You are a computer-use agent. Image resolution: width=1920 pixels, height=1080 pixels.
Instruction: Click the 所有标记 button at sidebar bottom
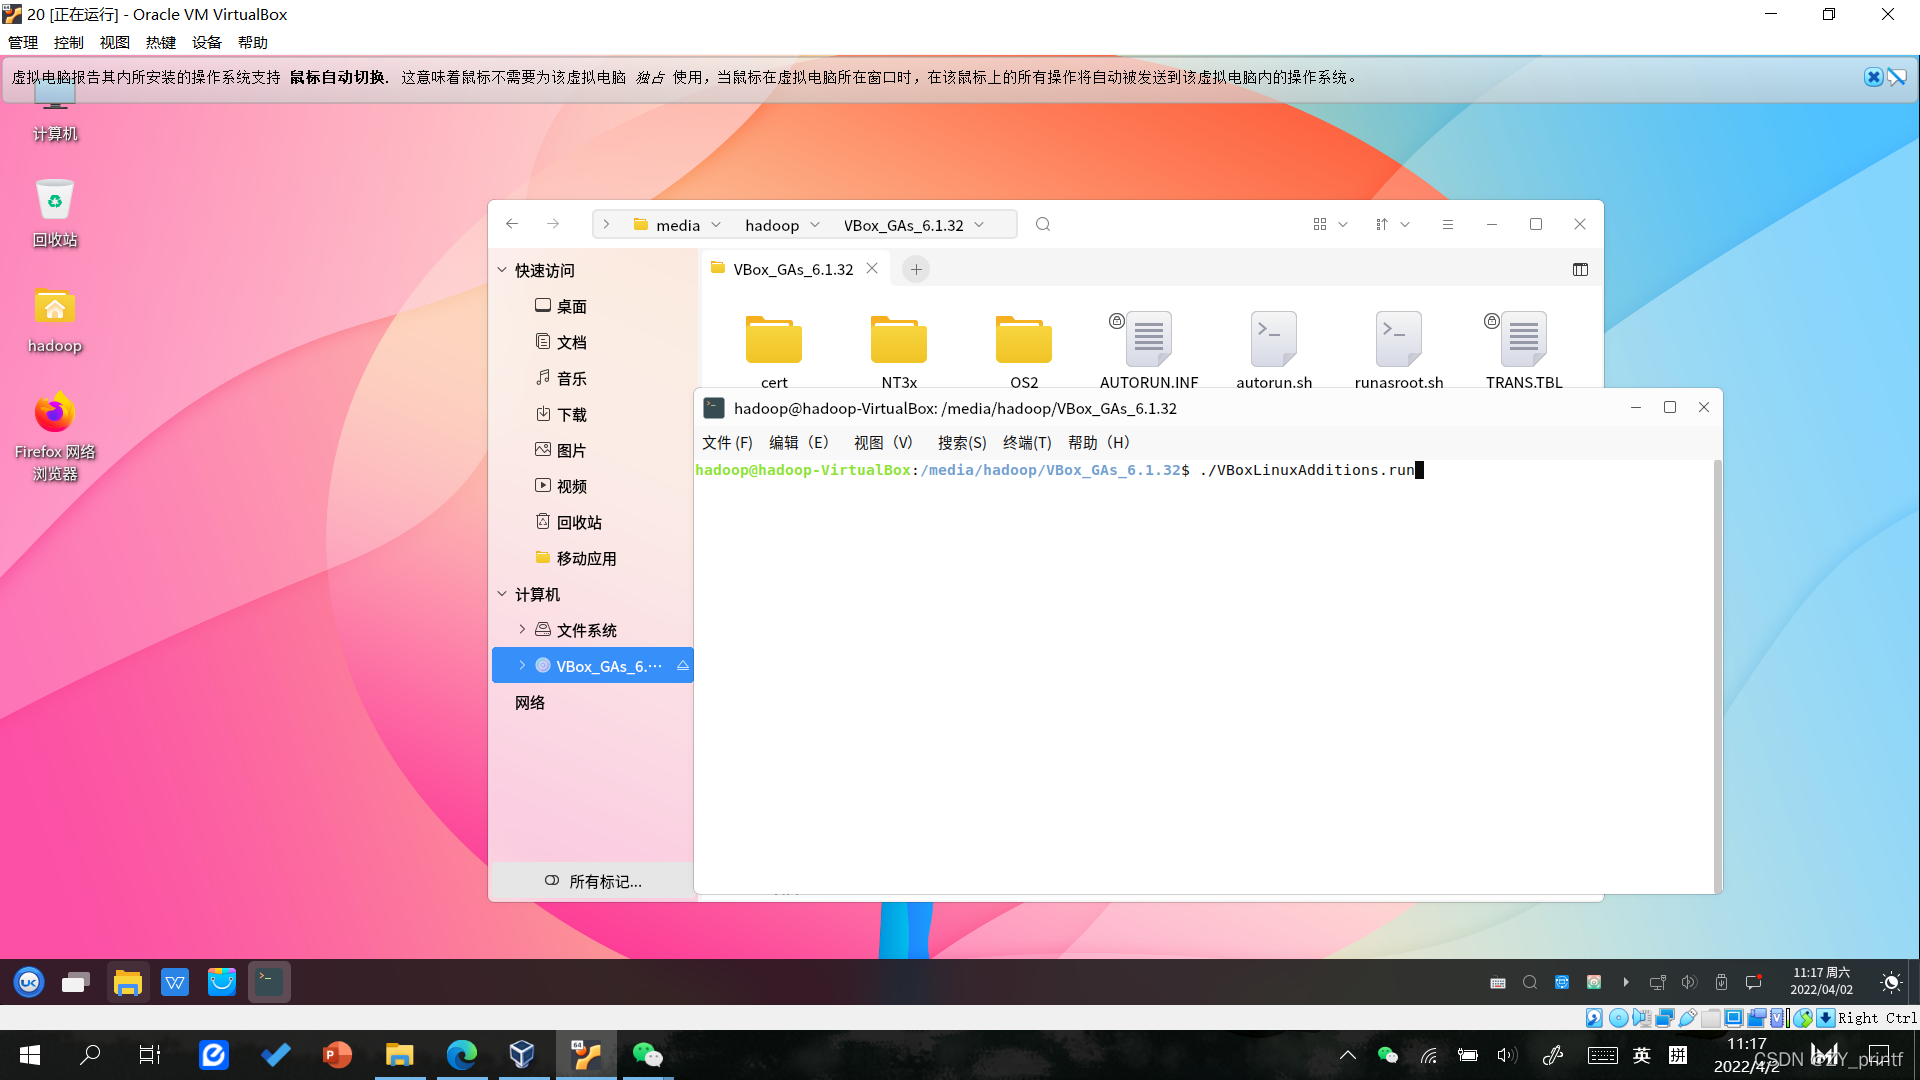pos(593,881)
